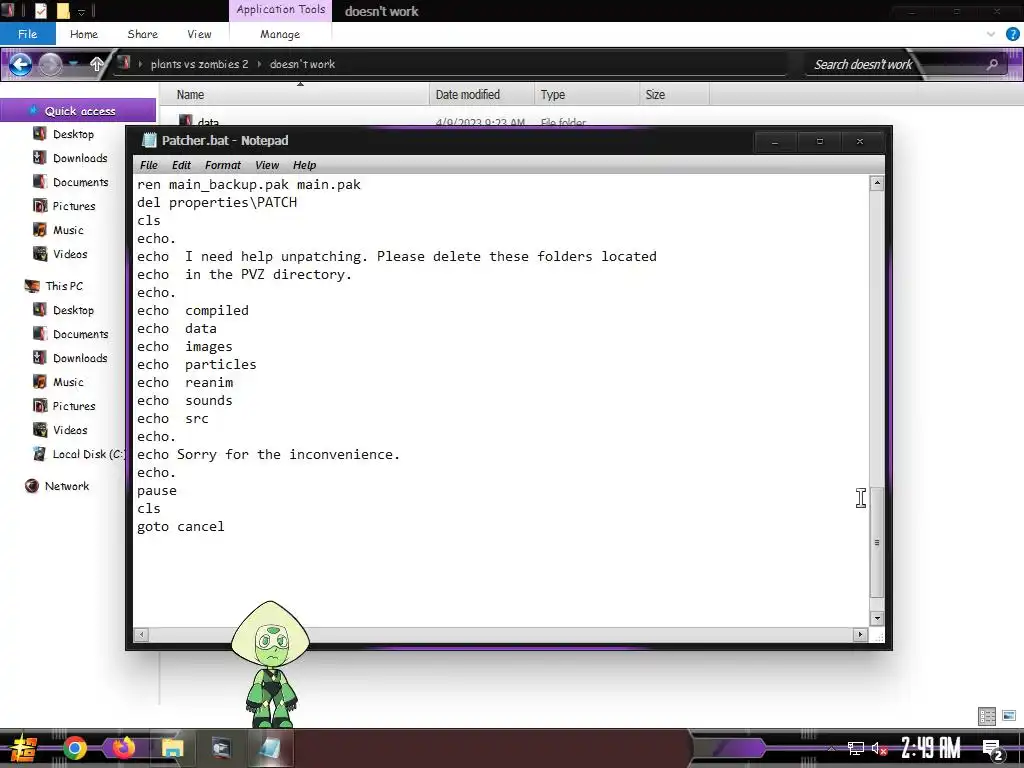Open notification center with 2 alerts
1024x768 pixels.
coord(993,749)
